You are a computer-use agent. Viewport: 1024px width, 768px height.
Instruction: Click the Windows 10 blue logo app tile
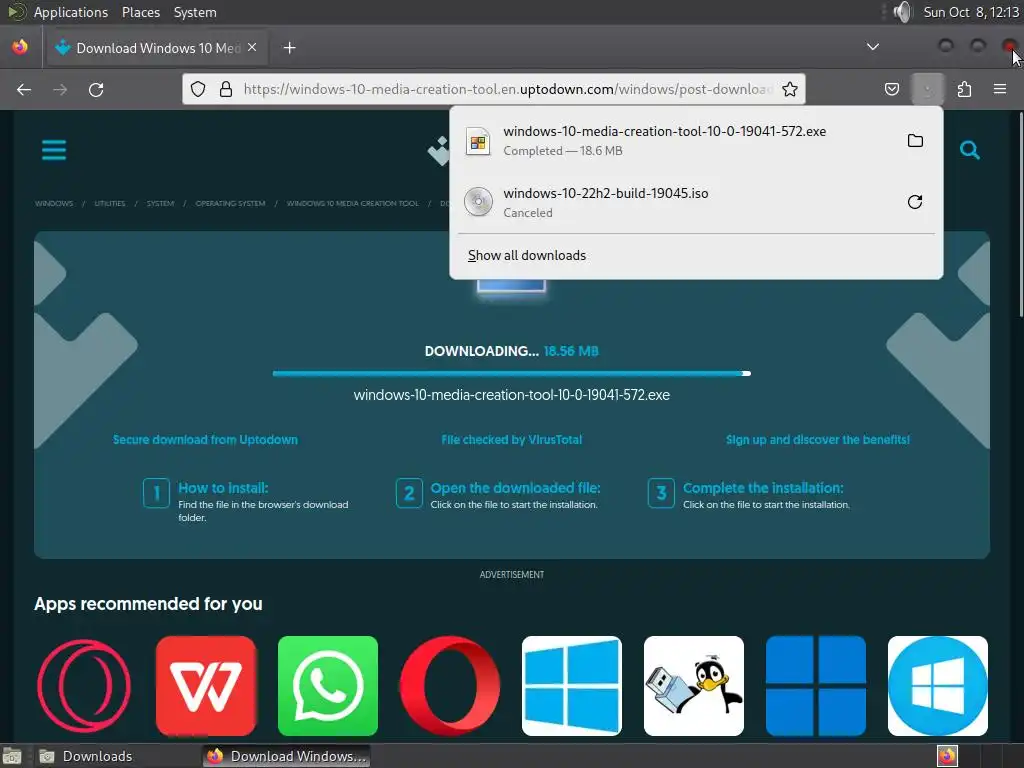(x=571, y=686)
